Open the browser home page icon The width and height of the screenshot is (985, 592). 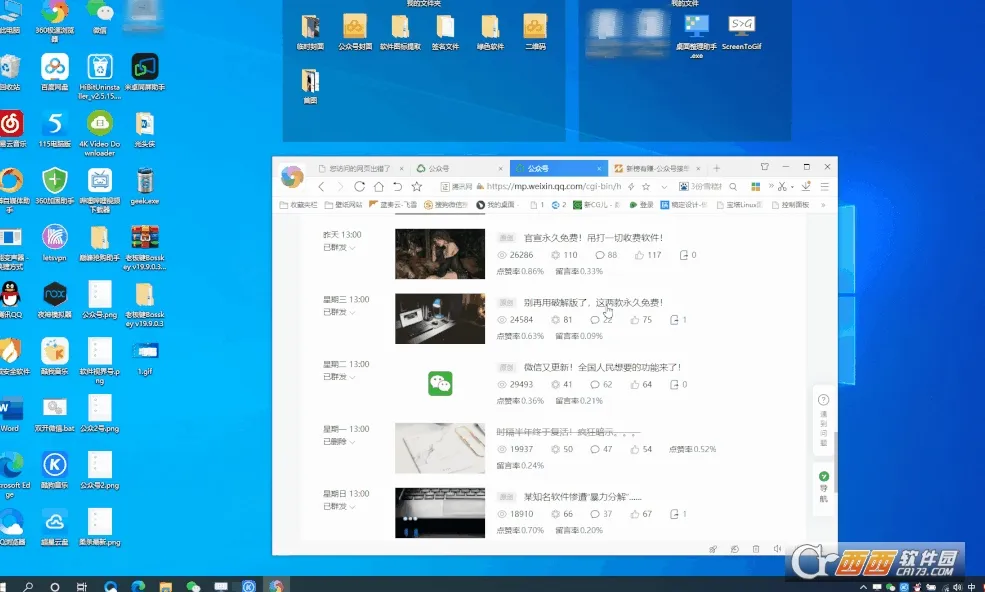tap(377, 186)
